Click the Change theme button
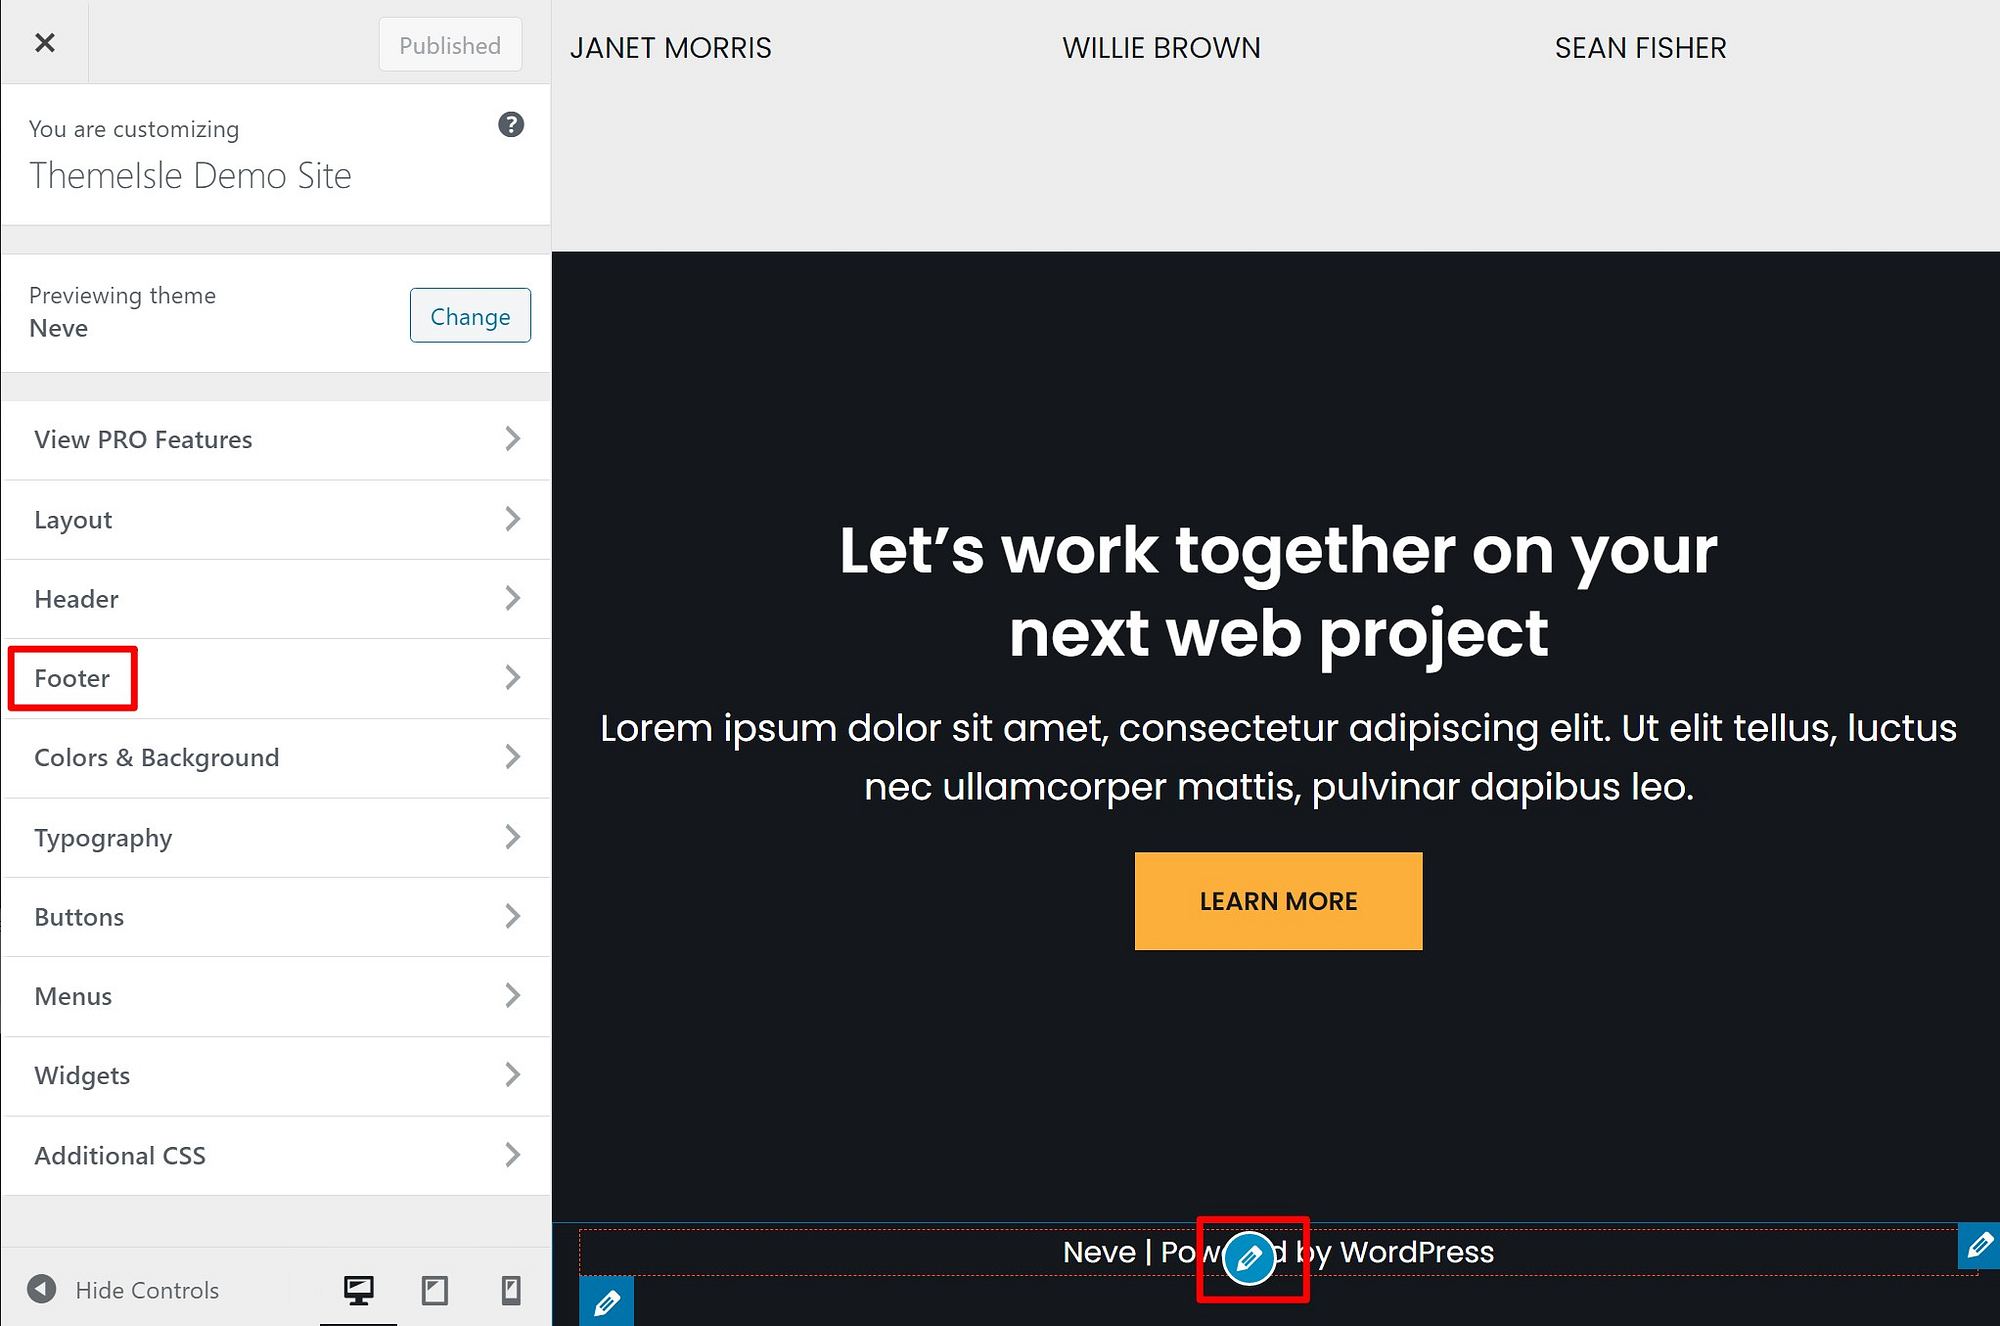 pyautogui.click(x=469, y=315)
